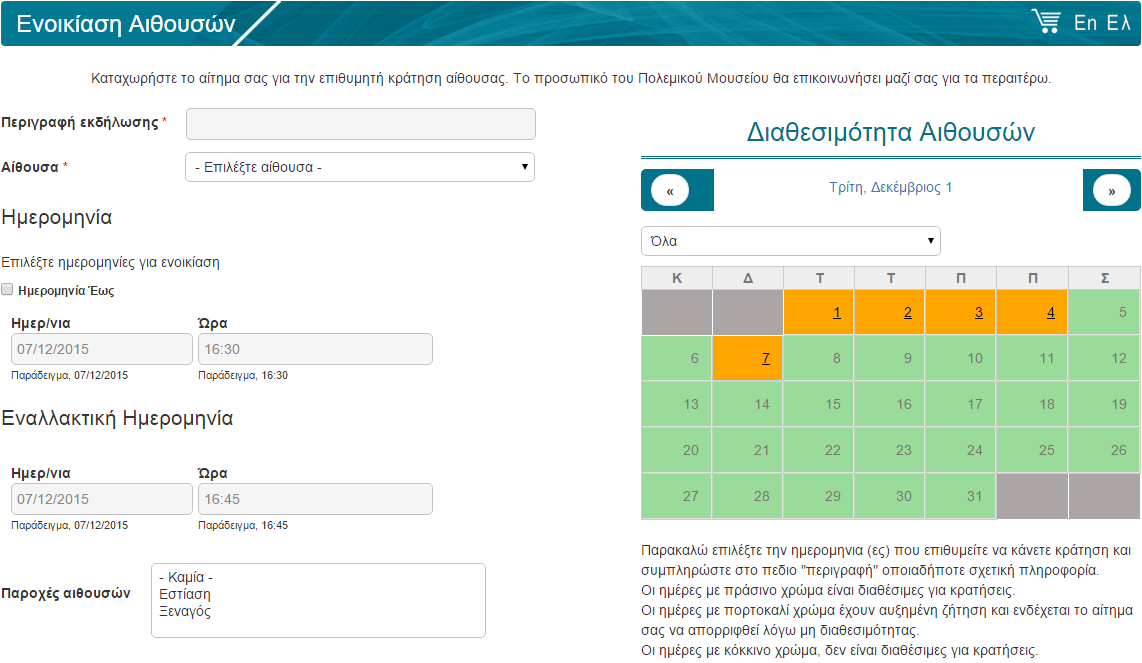Go to next month with » button
1142x663 pixels.
(x=1111, y=191)
